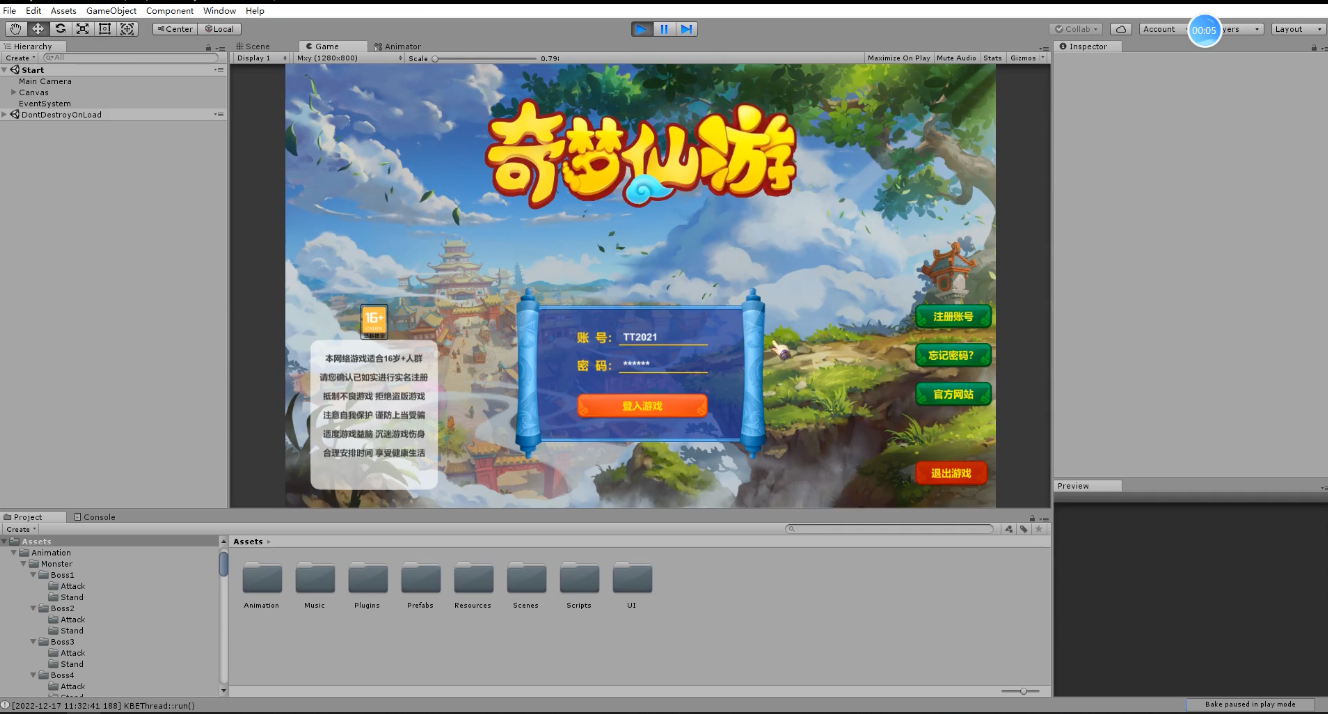Pause play mode with the pause button
The image size is (1328, 714).
coord(663,29)
